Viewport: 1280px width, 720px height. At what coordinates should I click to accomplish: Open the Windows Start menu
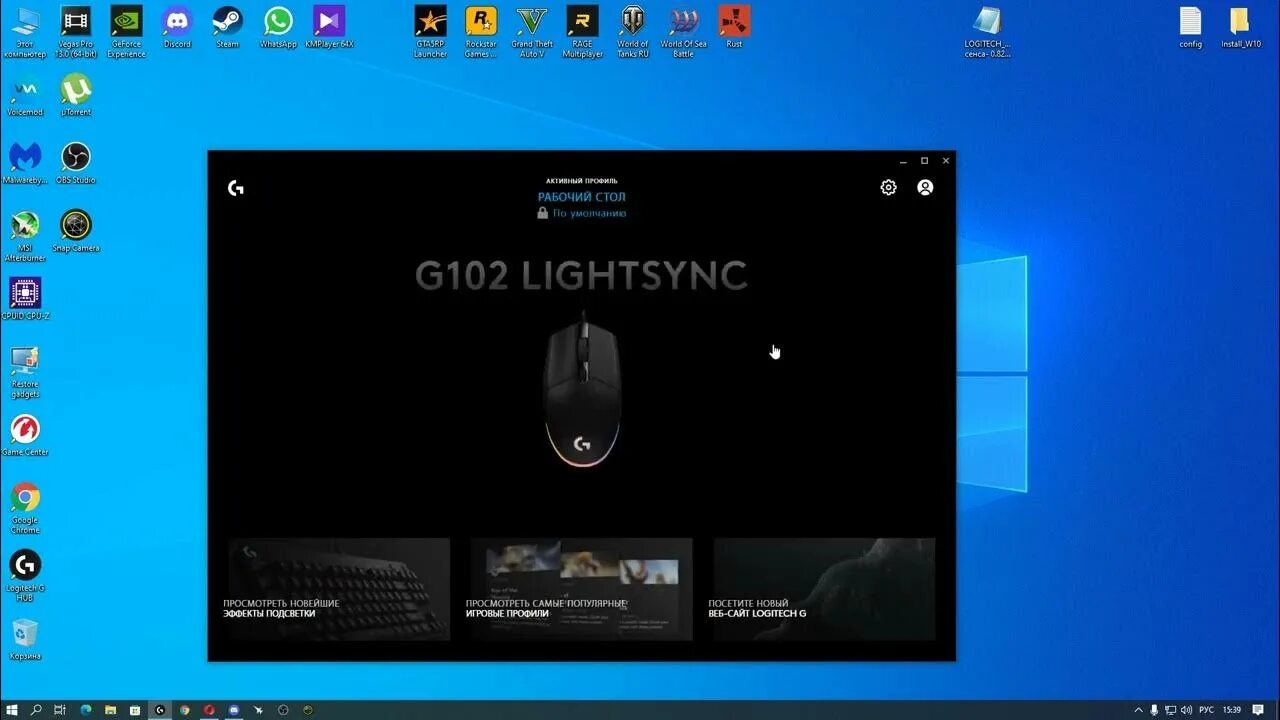(x=12, y=710)
